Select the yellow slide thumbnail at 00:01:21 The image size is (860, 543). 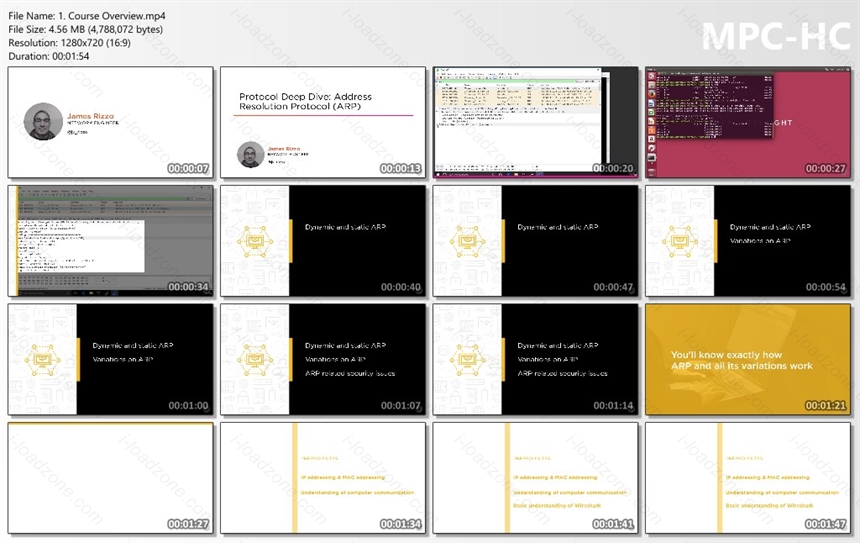coord(748,359)
